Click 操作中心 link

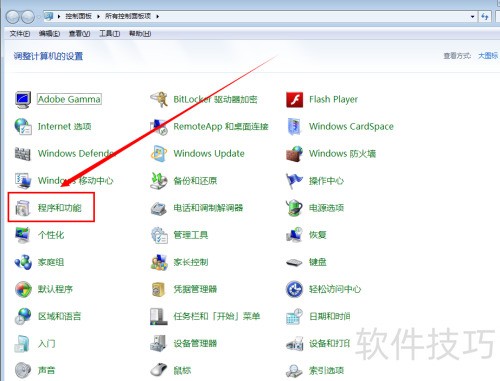point(326,181)
